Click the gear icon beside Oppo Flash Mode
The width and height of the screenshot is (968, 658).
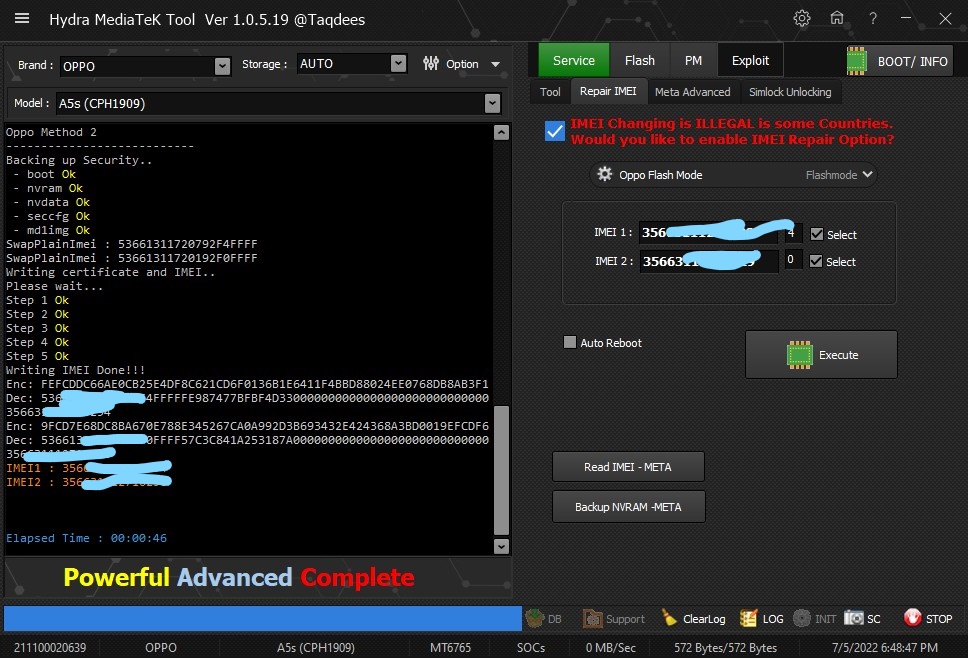pyautogui.click(x=604, y=174)
